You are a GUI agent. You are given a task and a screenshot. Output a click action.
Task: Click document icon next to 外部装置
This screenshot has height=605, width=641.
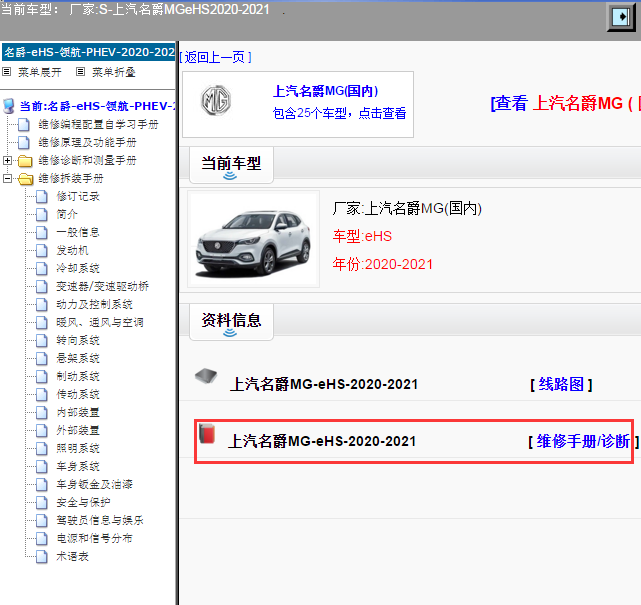tap(41, 430)
